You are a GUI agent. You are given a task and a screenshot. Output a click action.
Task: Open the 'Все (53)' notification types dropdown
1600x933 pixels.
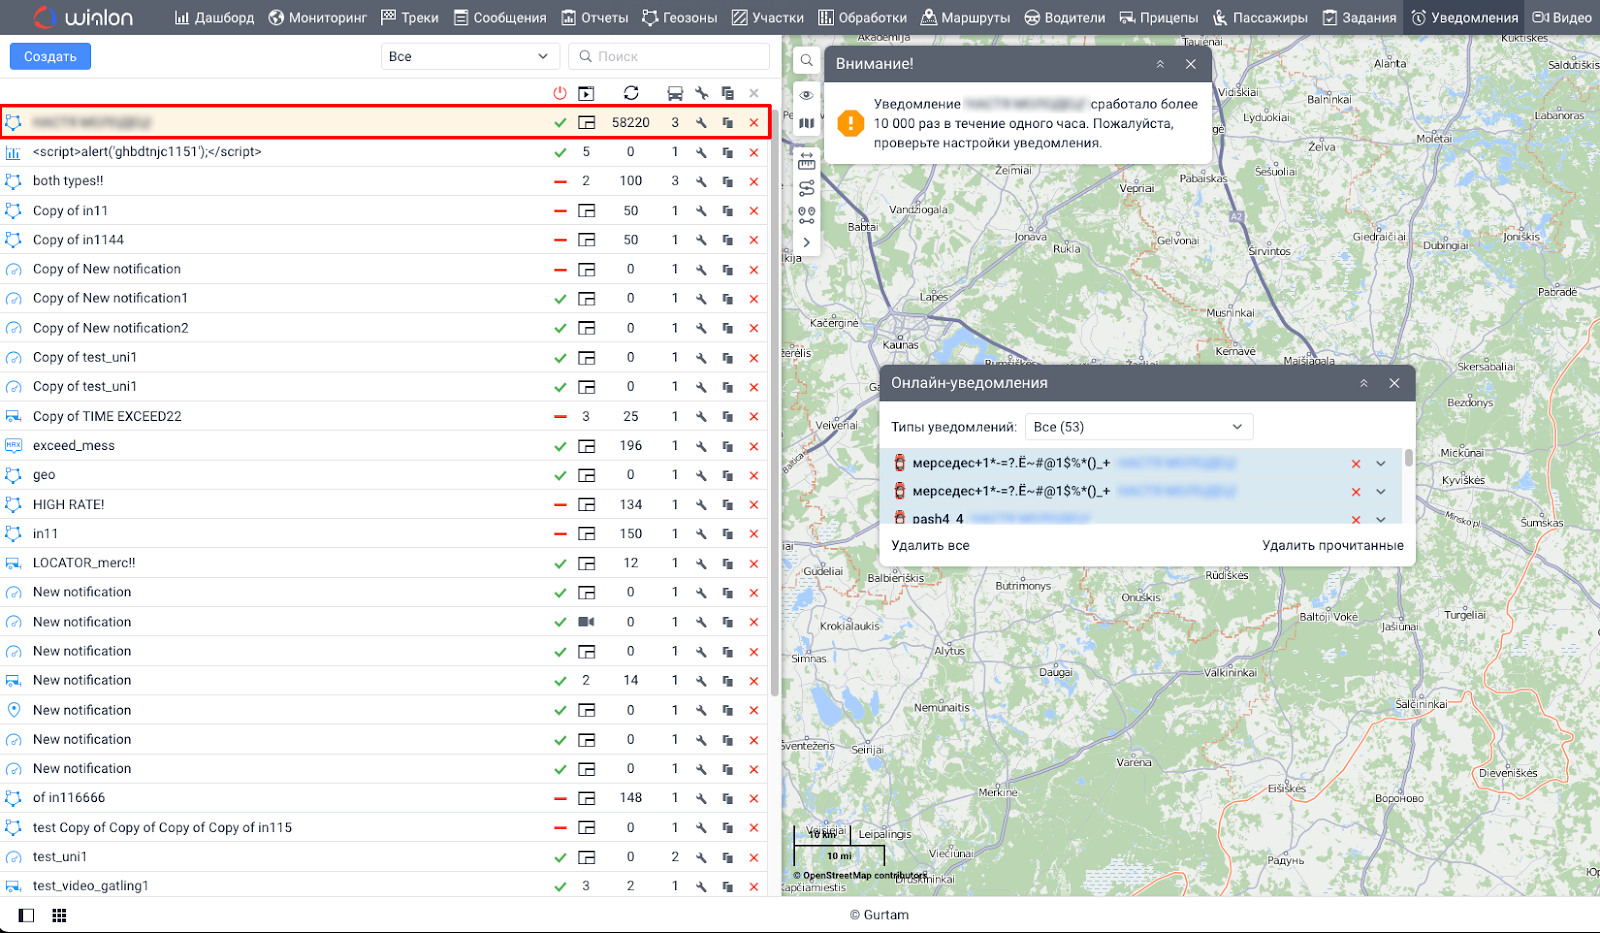[x=1137, y=427]
